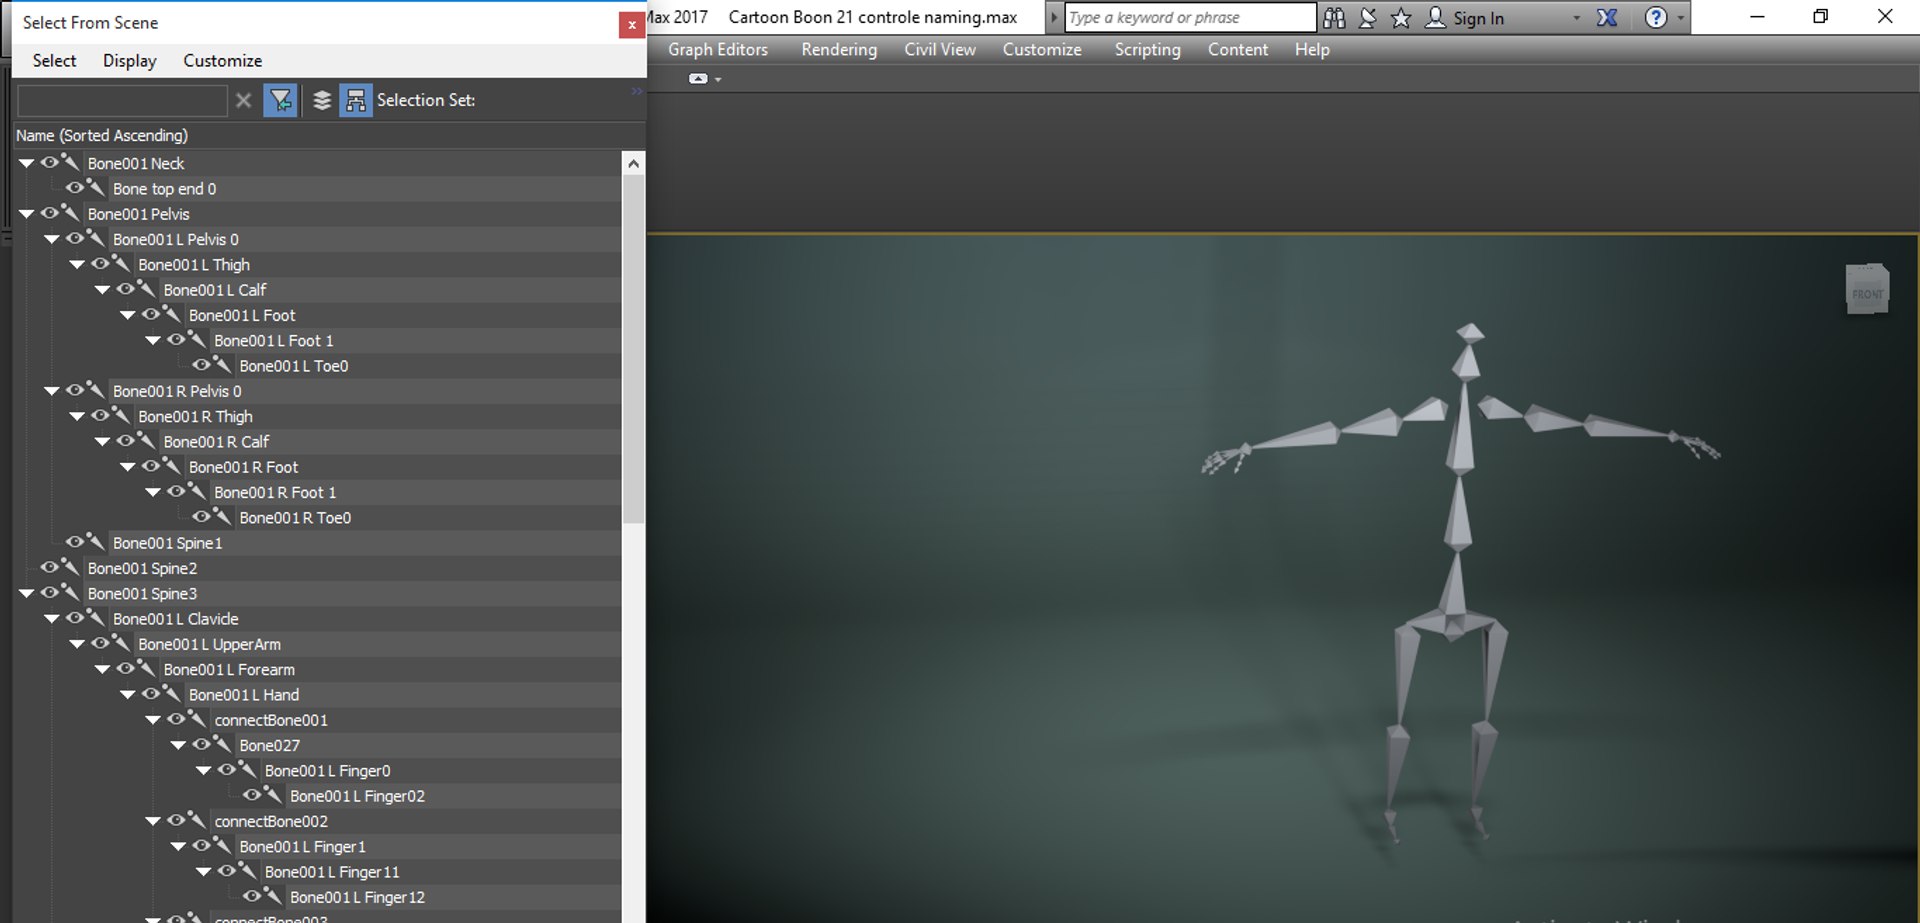Close the Select From Scene dialog
Image resolution: width=1920 pixels, height=923 pixels.
point(631,24)
